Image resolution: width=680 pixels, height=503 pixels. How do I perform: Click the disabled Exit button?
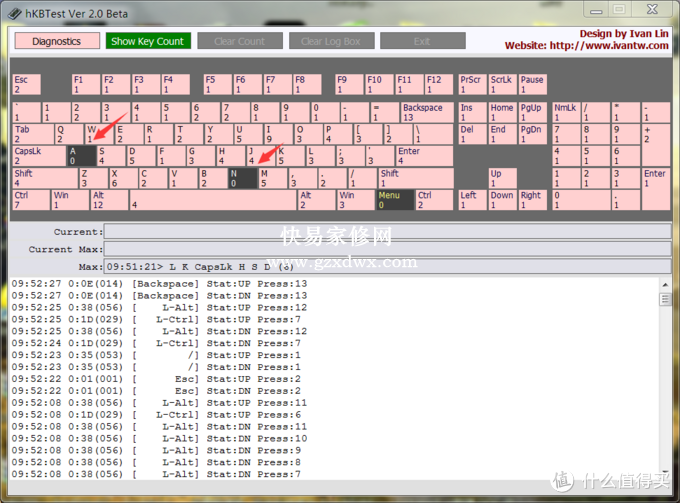pos(423,41)
